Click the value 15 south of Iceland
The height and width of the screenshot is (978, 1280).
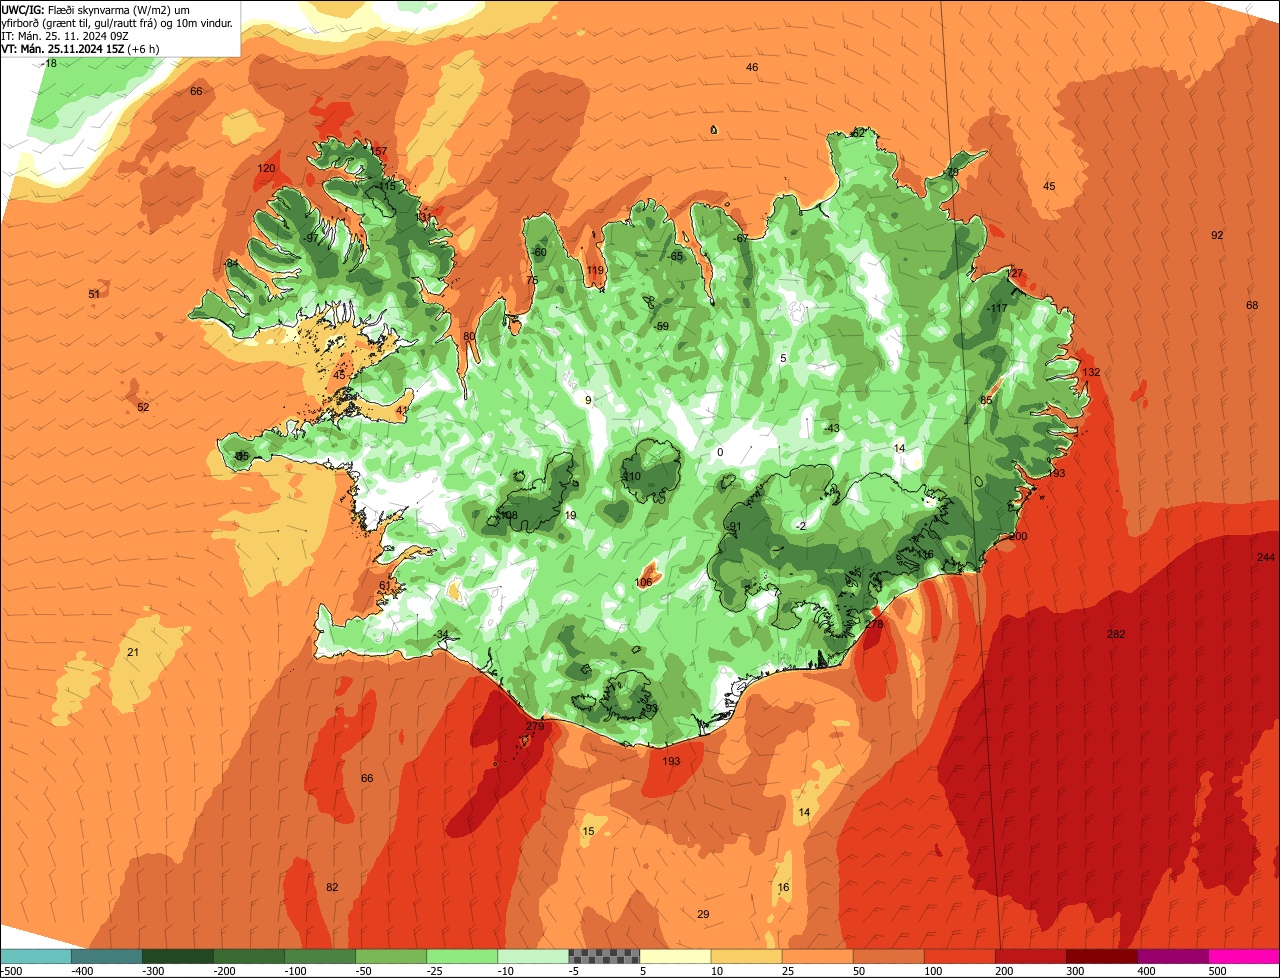tap(588, 832)
